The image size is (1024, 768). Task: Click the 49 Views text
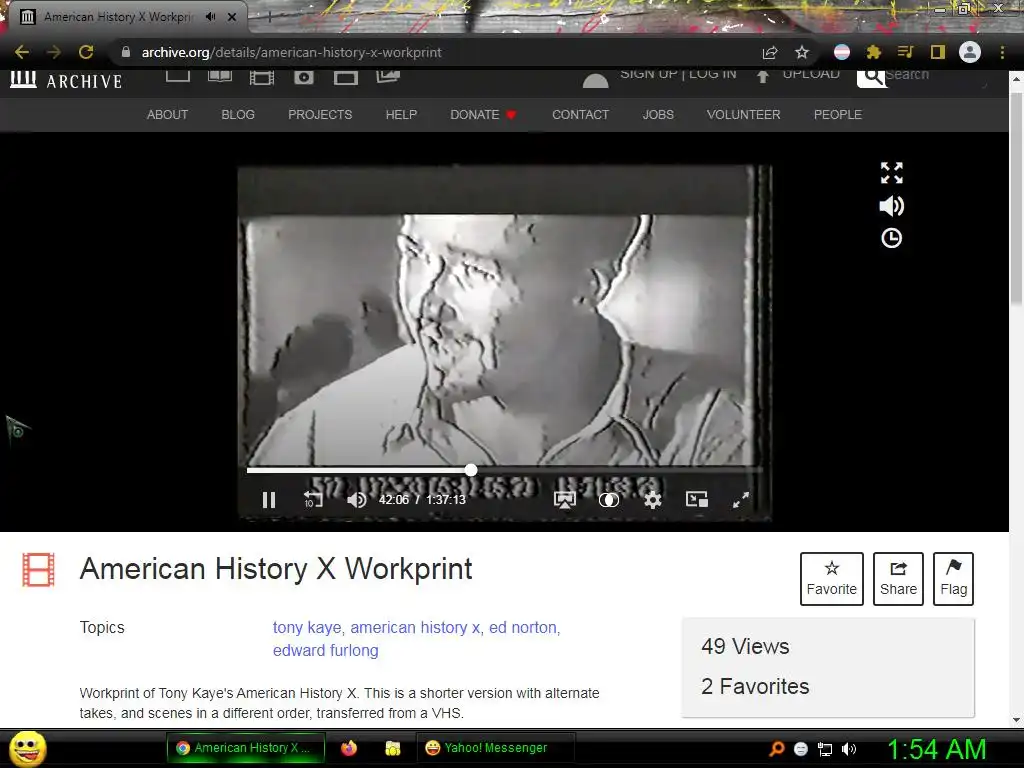coord(745,647)
